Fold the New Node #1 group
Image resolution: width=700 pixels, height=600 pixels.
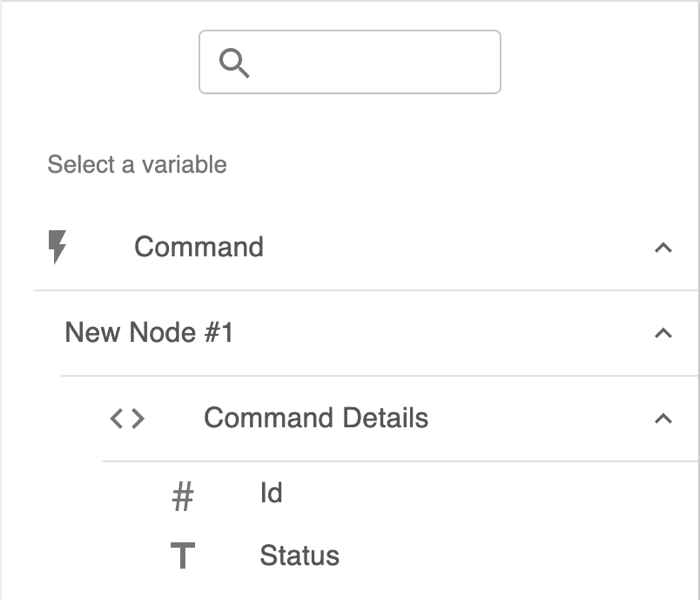coord(662,333)
